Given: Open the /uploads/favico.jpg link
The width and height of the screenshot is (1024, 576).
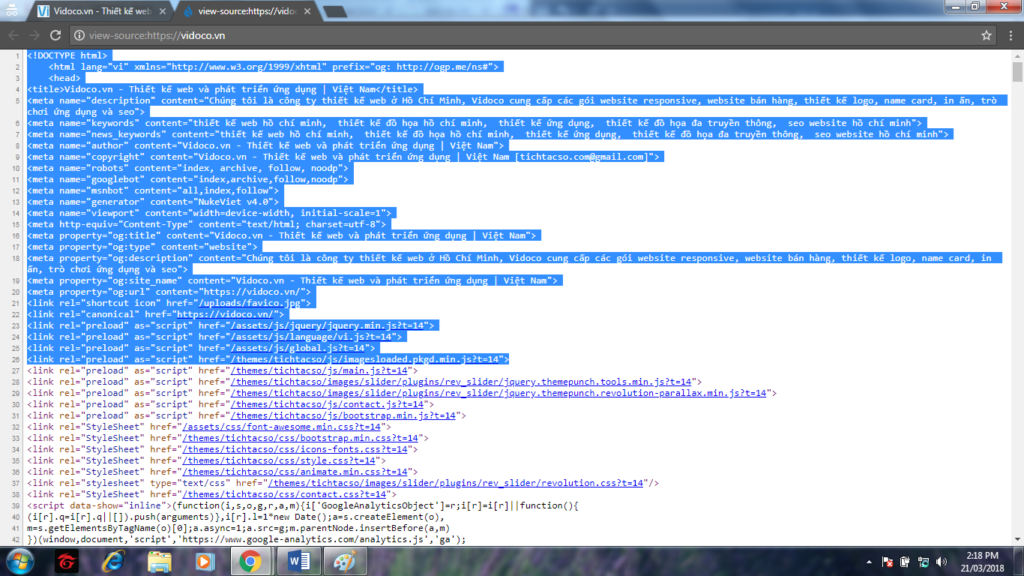Looking at the screenshot, I should coord(271,303).
